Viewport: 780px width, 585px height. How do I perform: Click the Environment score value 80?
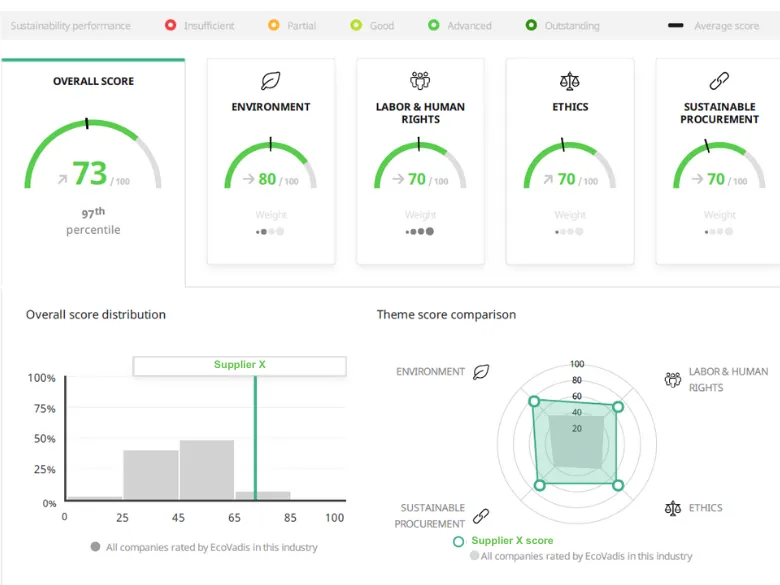pyautogui.click(x=267, y=179)
